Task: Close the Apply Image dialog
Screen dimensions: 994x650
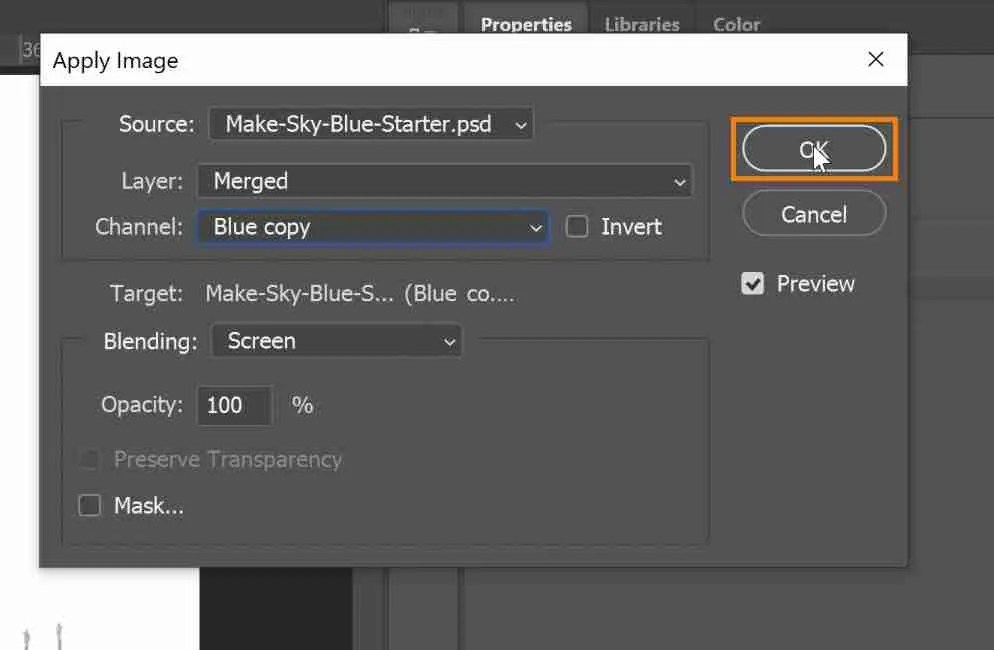Action: coord(876,59)
